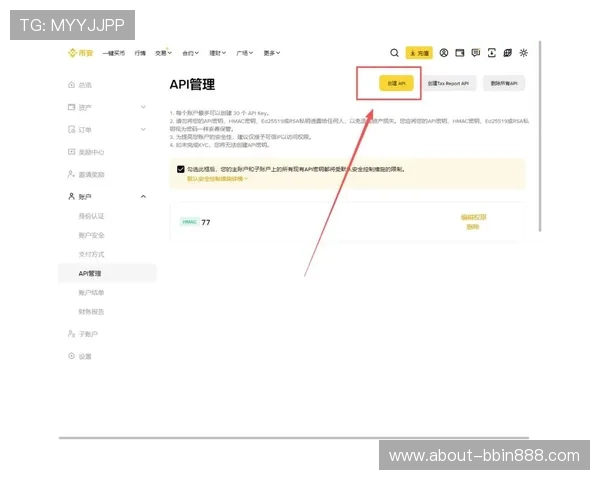Open the search magnifier icon

pyautogui.click(x=394, y=53)
